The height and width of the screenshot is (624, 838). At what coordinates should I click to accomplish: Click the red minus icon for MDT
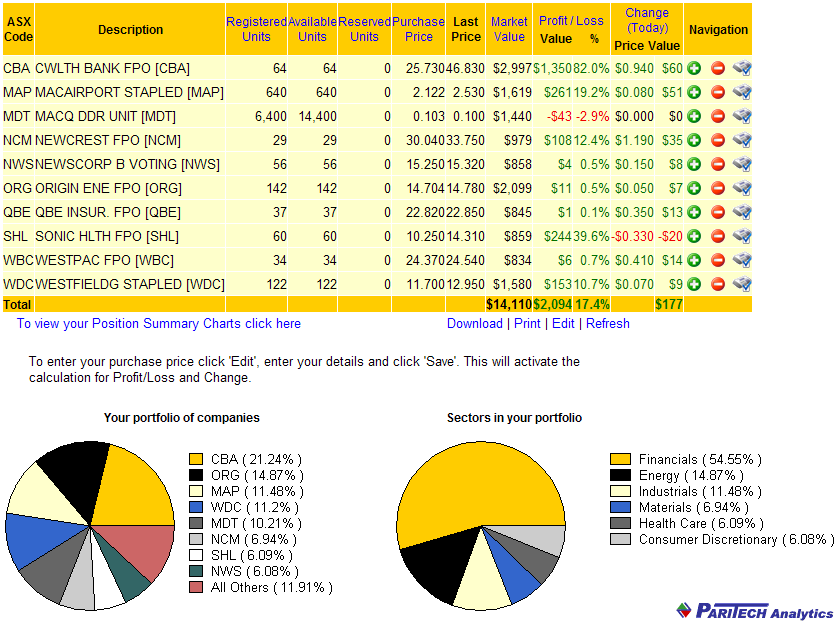pos(718,116)
